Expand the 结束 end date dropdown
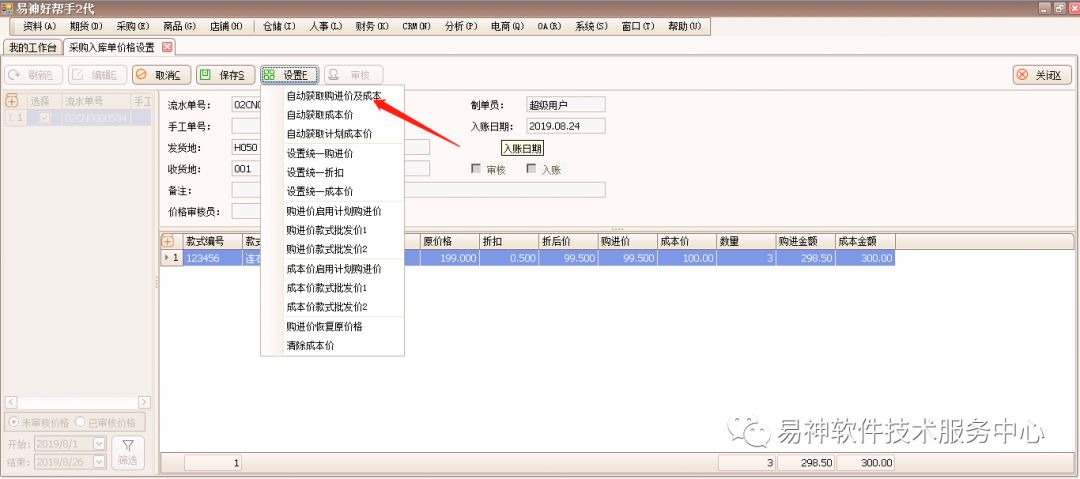1080x479 pixels. pyautogui.click(x=99, y=461)
